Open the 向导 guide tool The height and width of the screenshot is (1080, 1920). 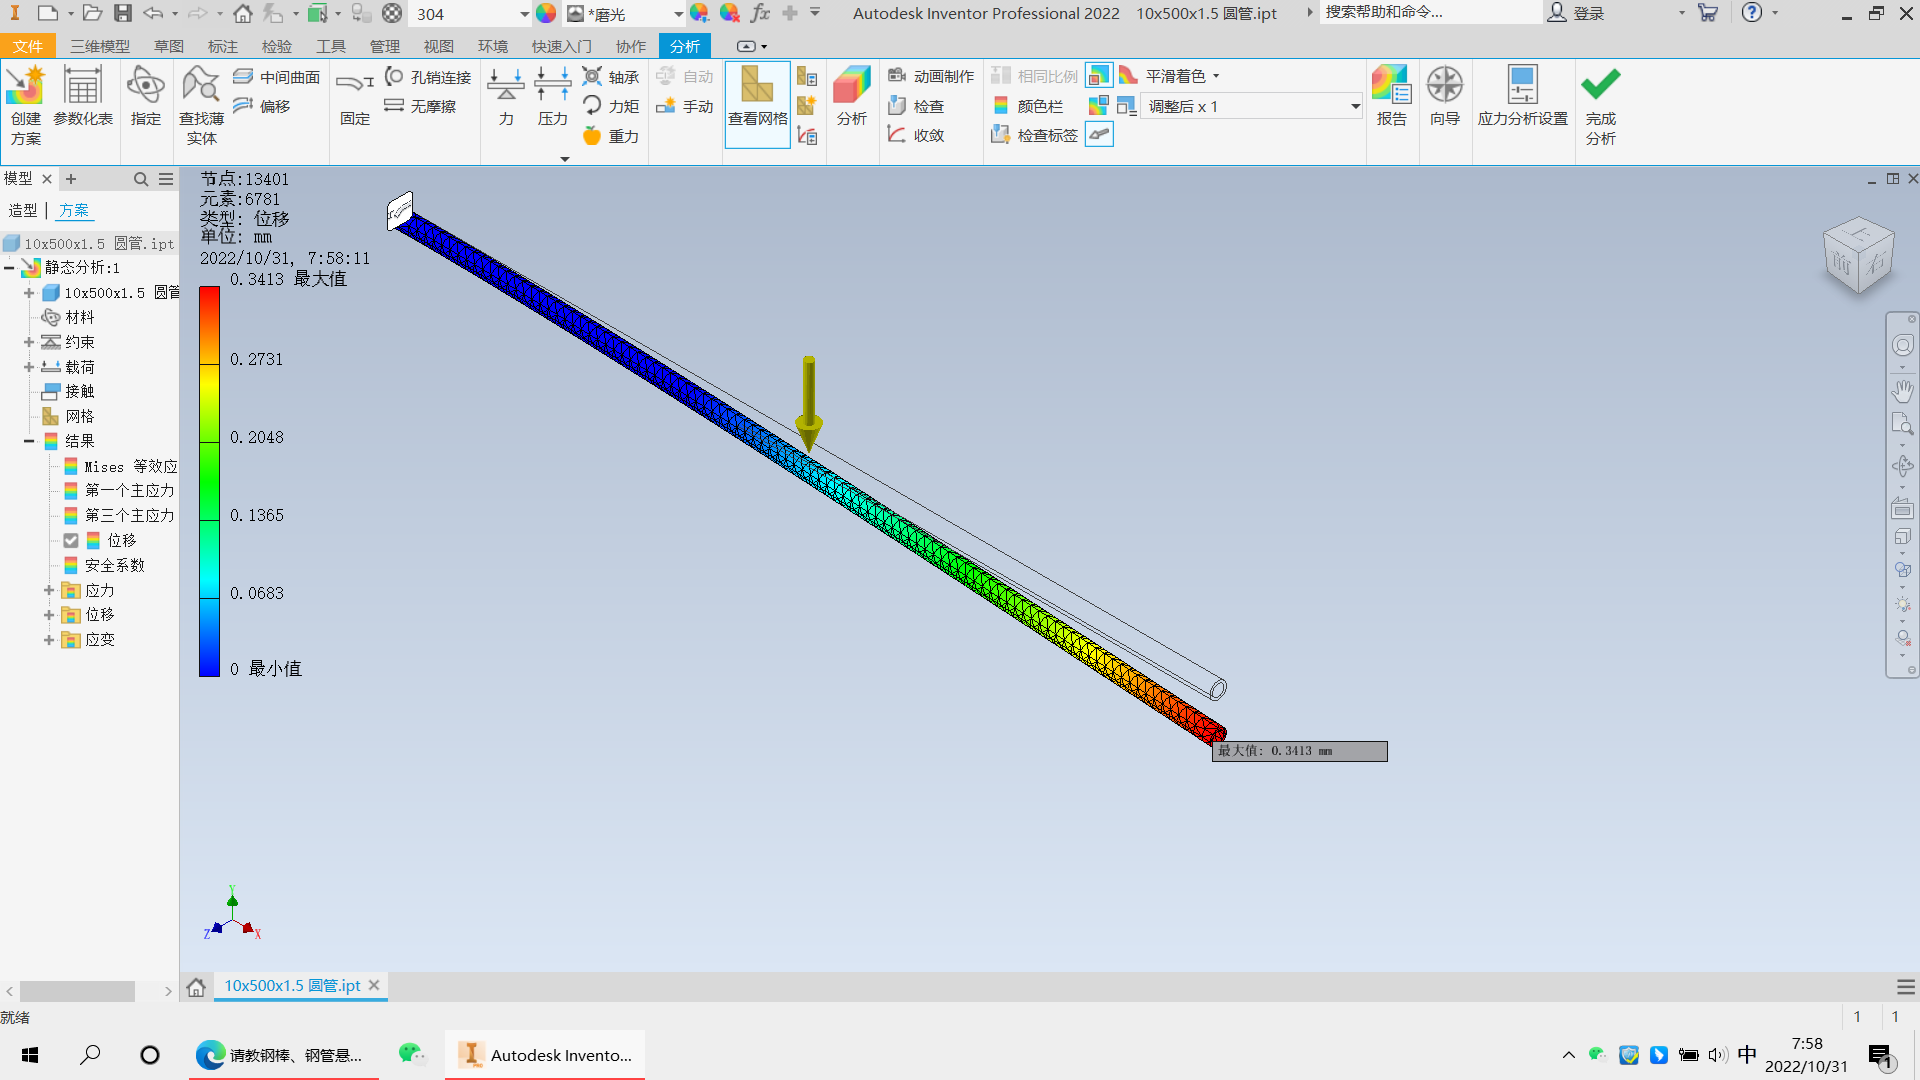[x=1445, y=97]
